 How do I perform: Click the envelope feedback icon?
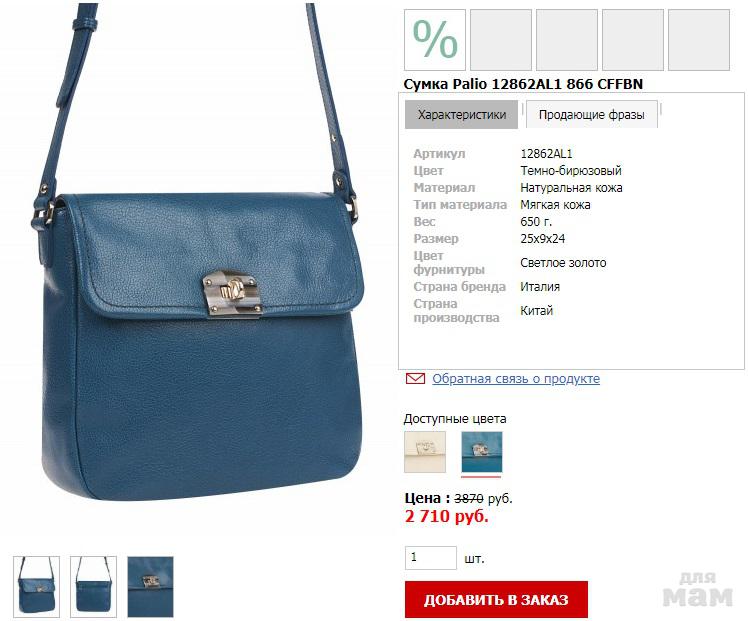click(x=415, y=379)
